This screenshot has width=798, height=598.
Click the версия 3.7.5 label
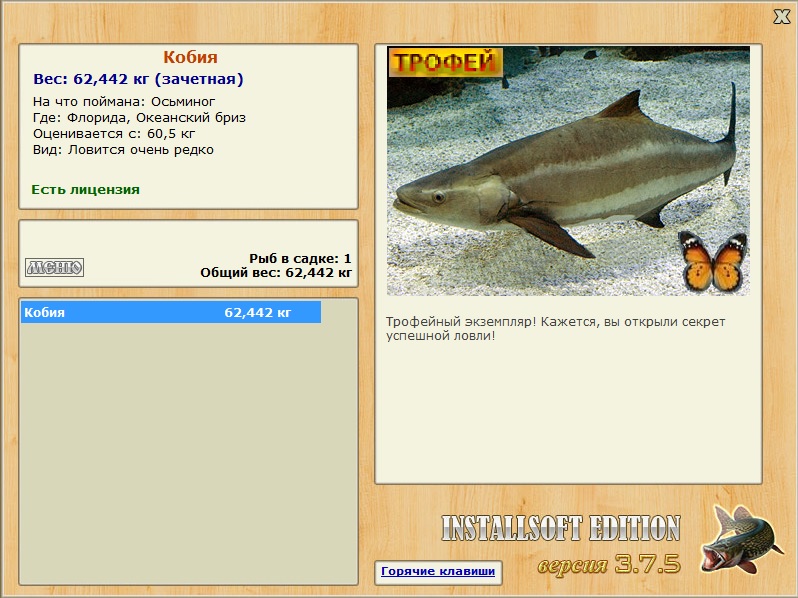point(609,564)
